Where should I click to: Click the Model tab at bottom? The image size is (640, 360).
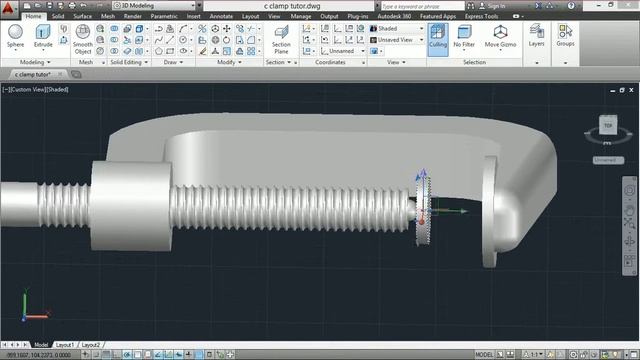(41, 345)
